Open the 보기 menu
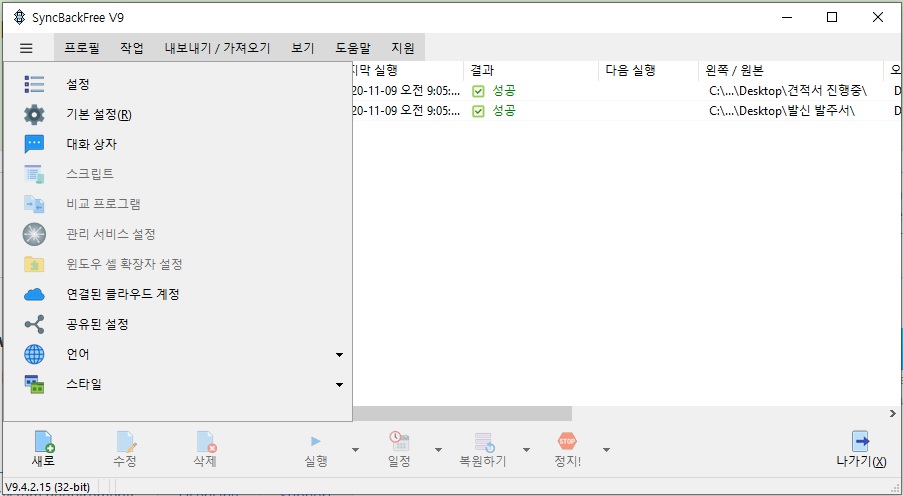 (x=302, y=48)
